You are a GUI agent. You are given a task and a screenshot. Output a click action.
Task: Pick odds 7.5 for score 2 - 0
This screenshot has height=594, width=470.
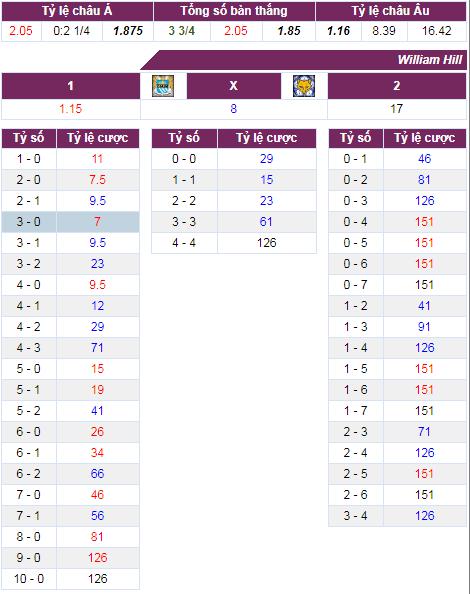point(97,180)
